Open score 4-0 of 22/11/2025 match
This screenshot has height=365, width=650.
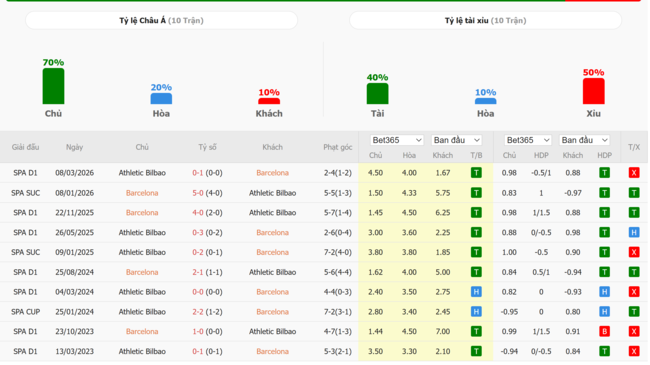[198, 213]
